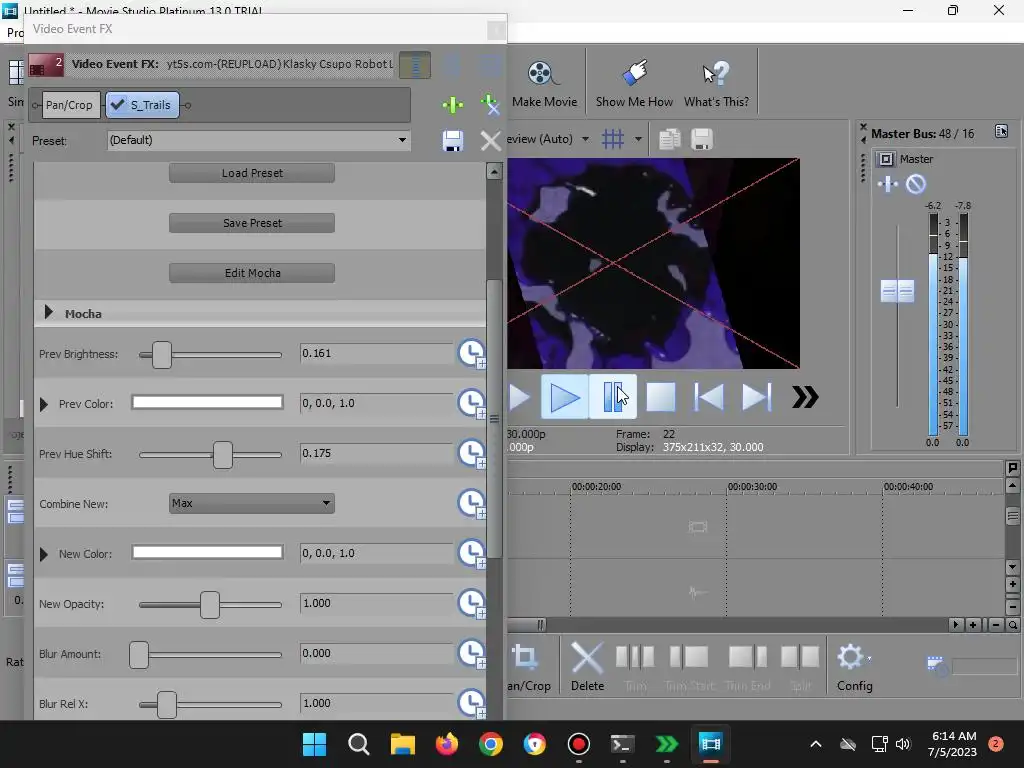Image resolution: width=1024 pixels, height=768 pixels.
Task: Click the Prev Brightness value field 0.161
Action: point(376,353)
